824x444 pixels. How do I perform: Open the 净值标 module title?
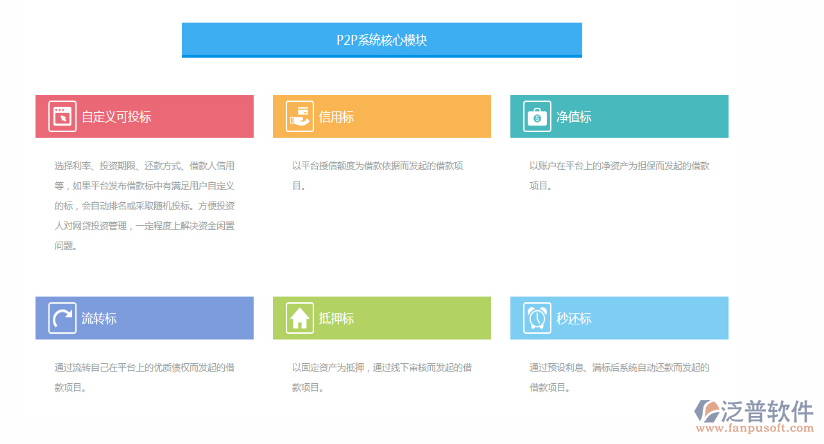coord(573,117)
